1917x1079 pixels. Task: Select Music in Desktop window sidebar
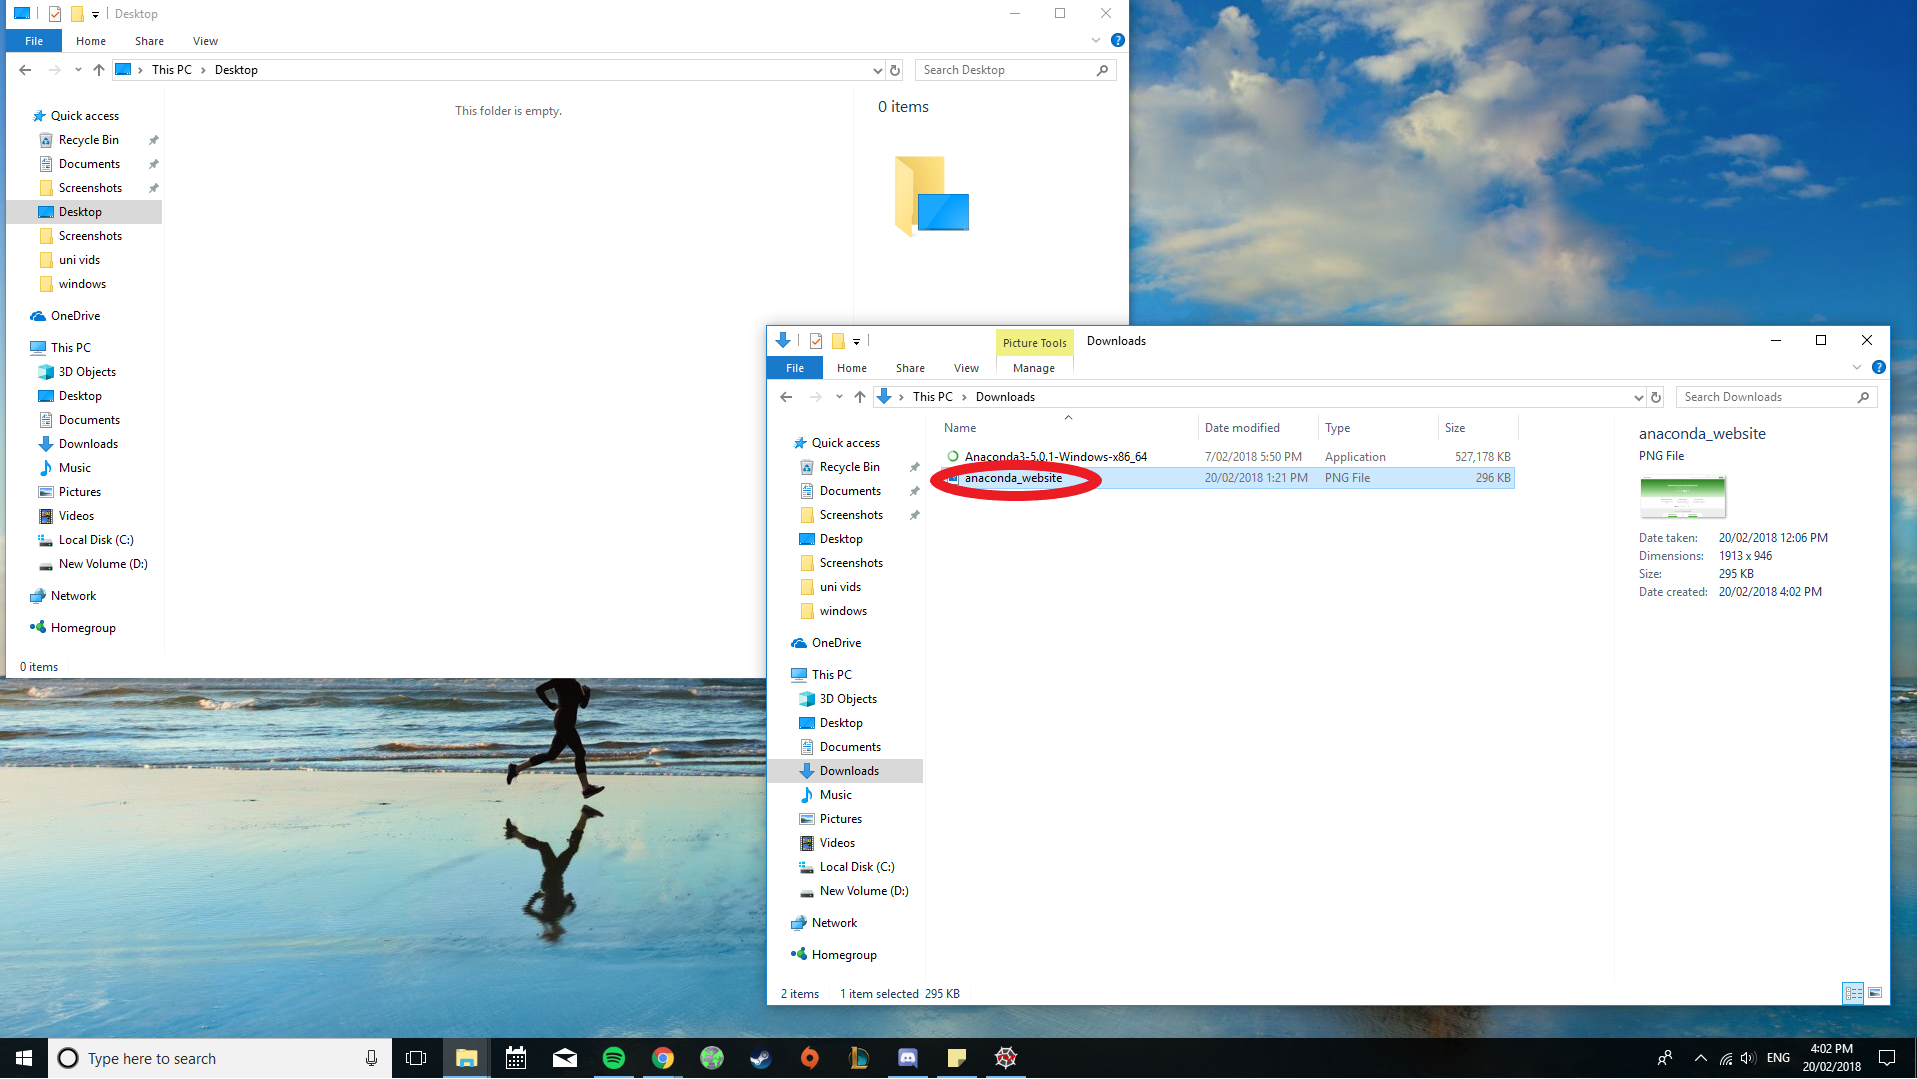click(x=74, y=468)
